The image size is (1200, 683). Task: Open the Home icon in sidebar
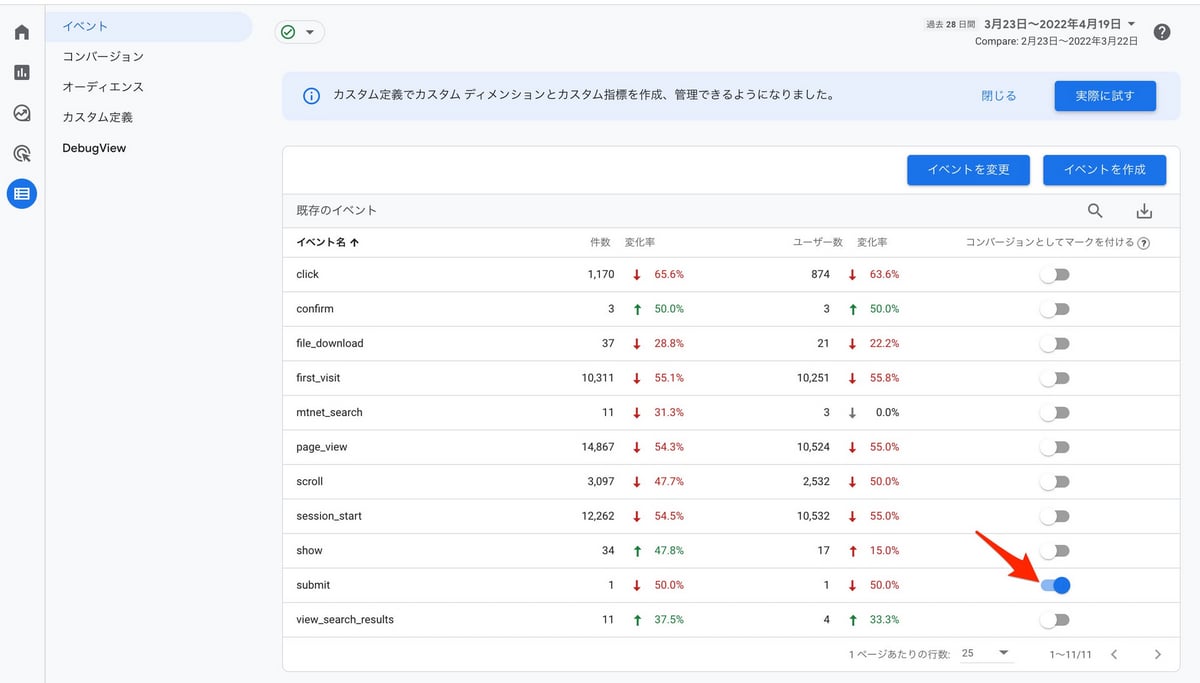click(22, 32)
